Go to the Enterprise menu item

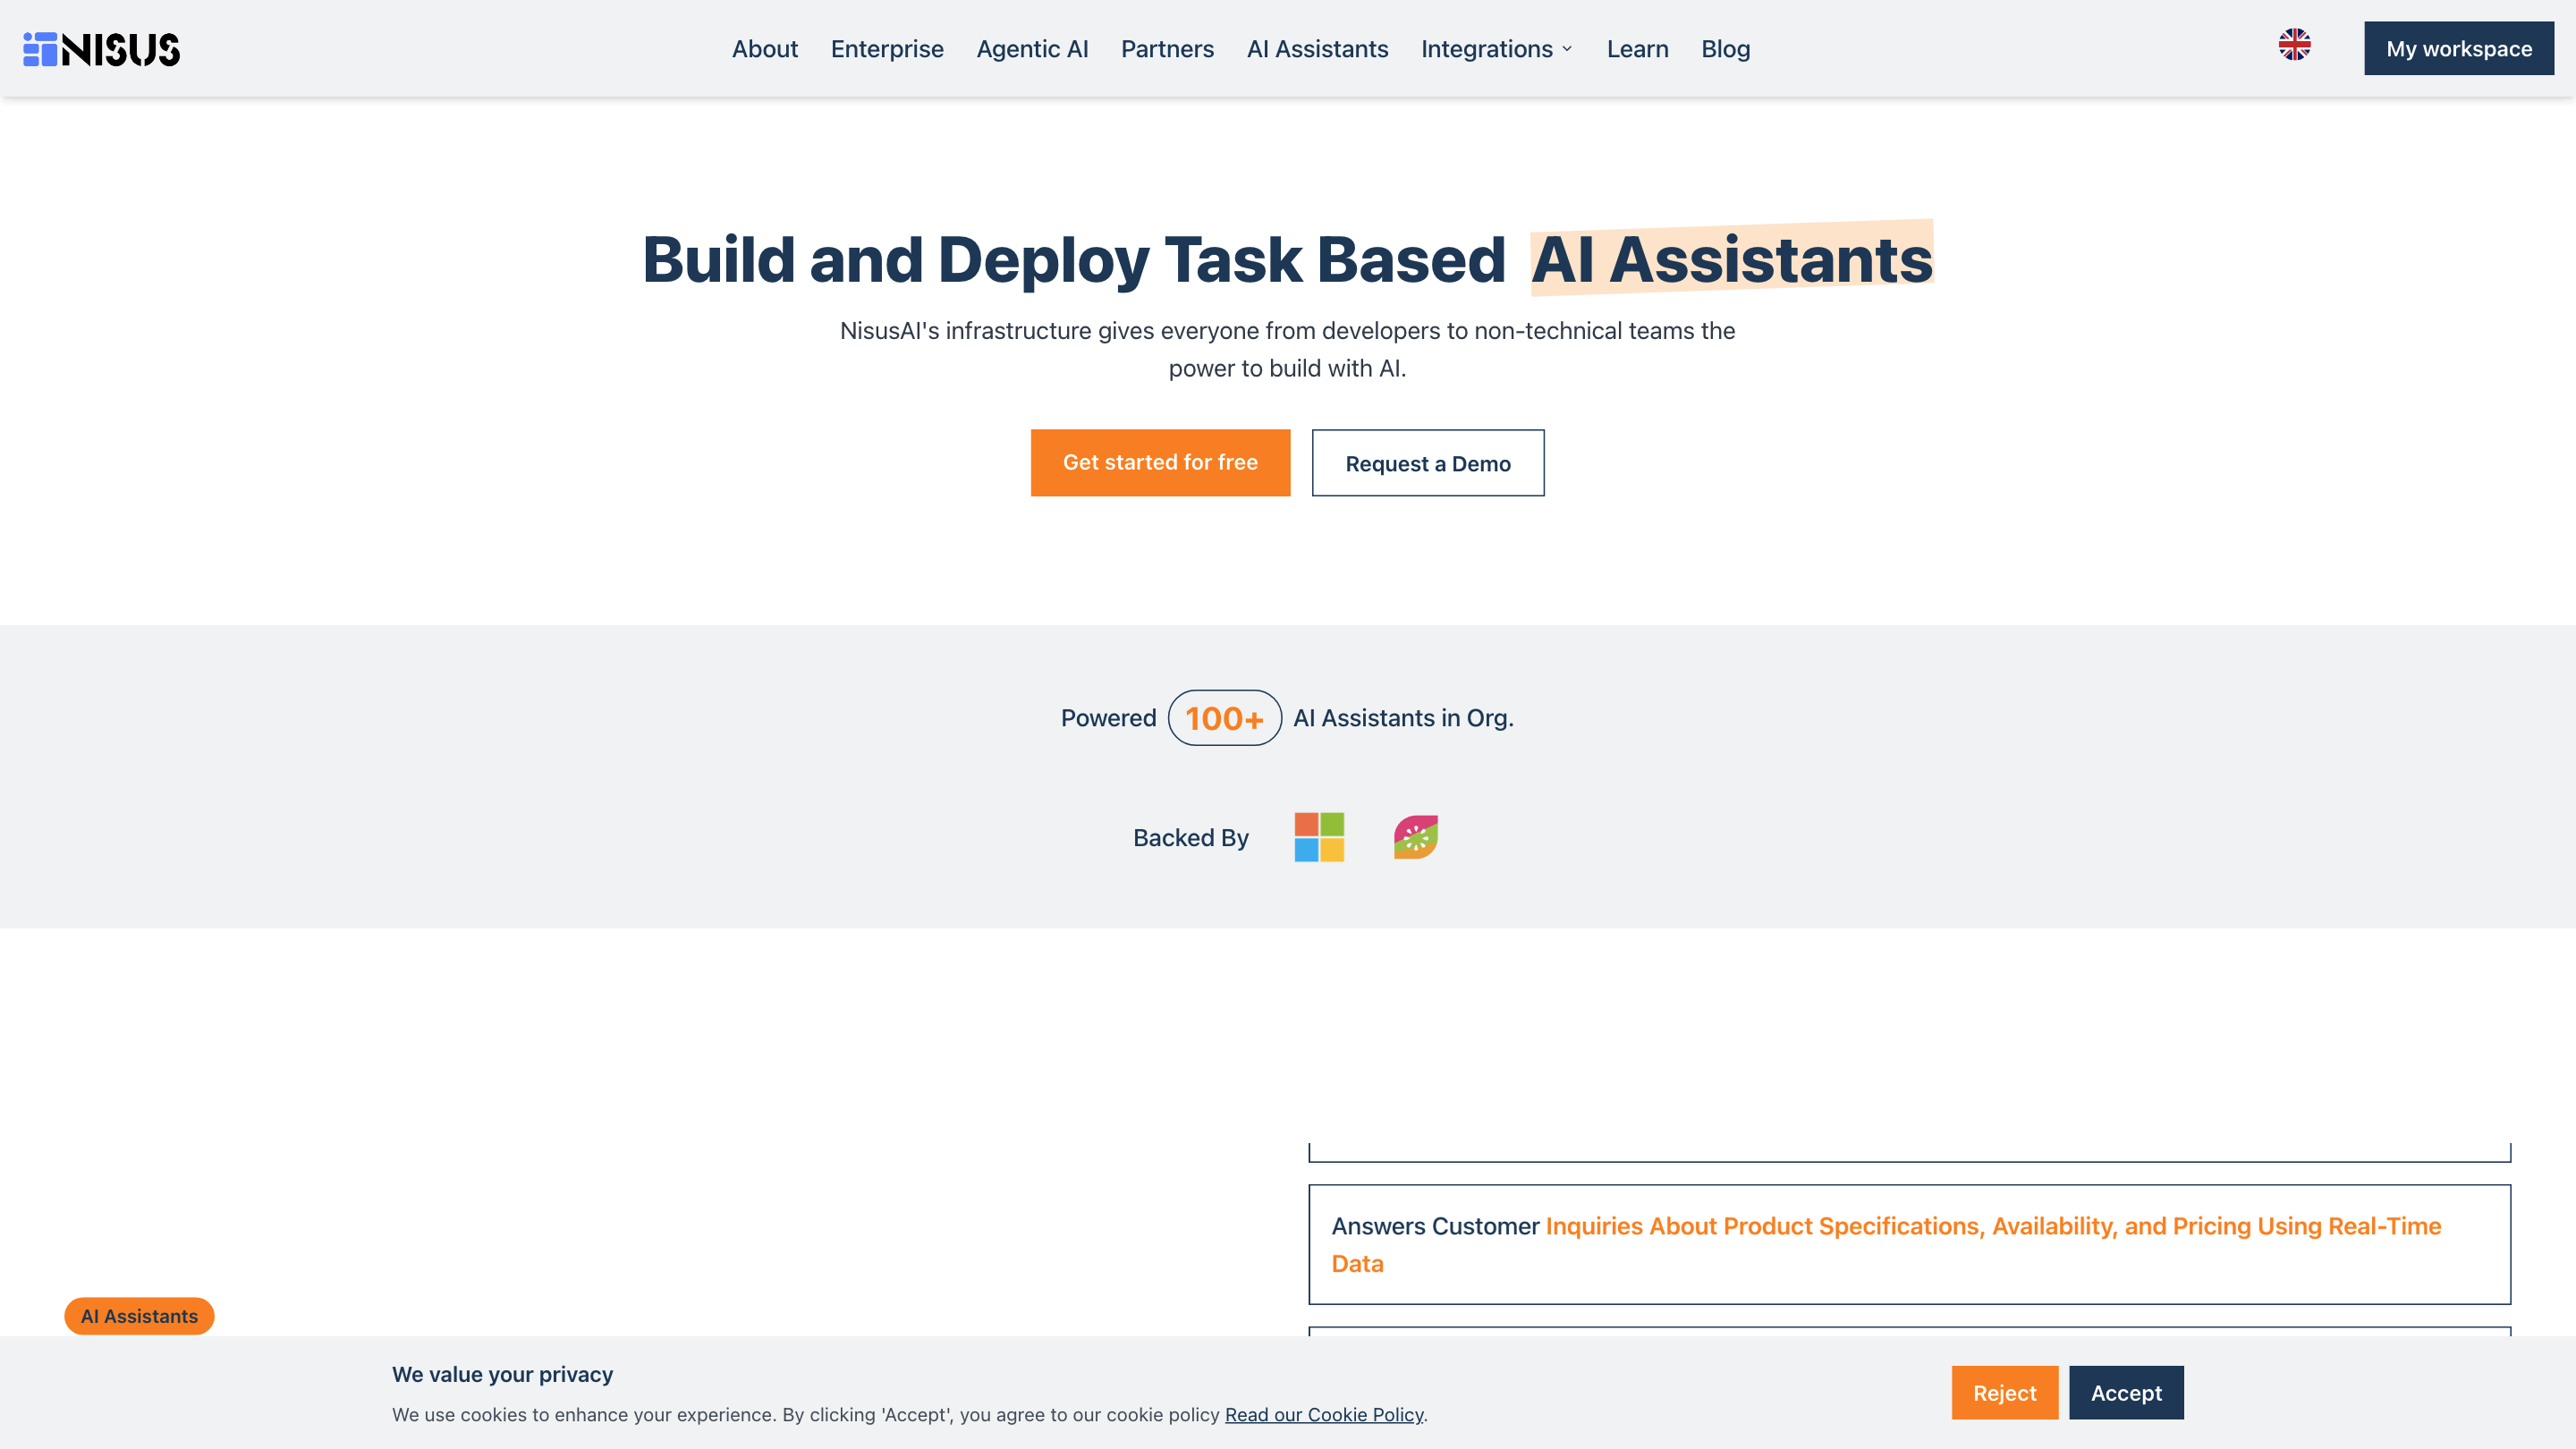(x=886, y=49)
